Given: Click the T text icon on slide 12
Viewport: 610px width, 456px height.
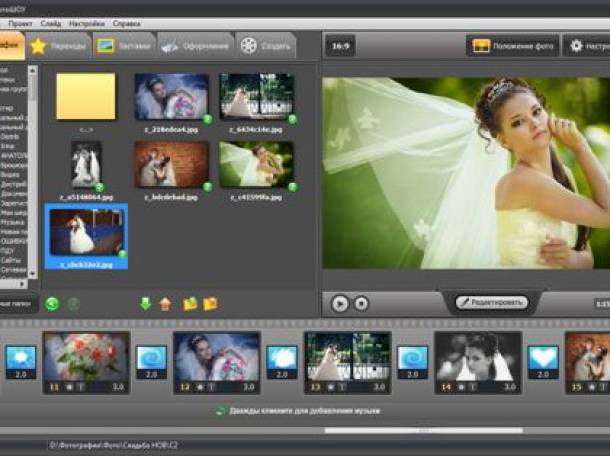Looking at the screenshot, I should pyautogui.click(x=212, y=387).
